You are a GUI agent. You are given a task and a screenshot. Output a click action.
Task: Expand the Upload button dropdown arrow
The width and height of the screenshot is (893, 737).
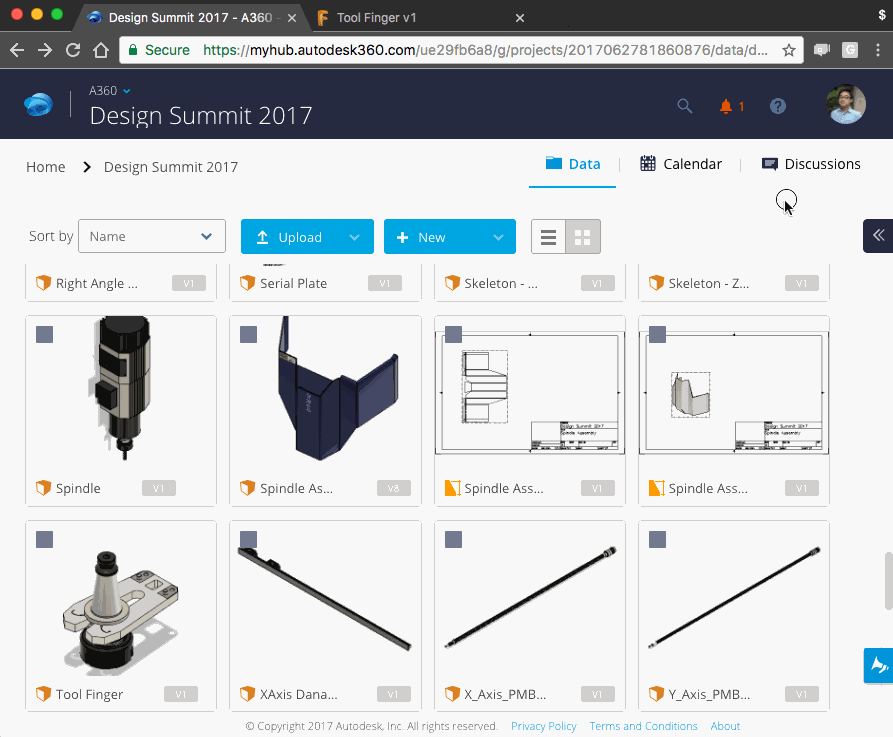354,237
